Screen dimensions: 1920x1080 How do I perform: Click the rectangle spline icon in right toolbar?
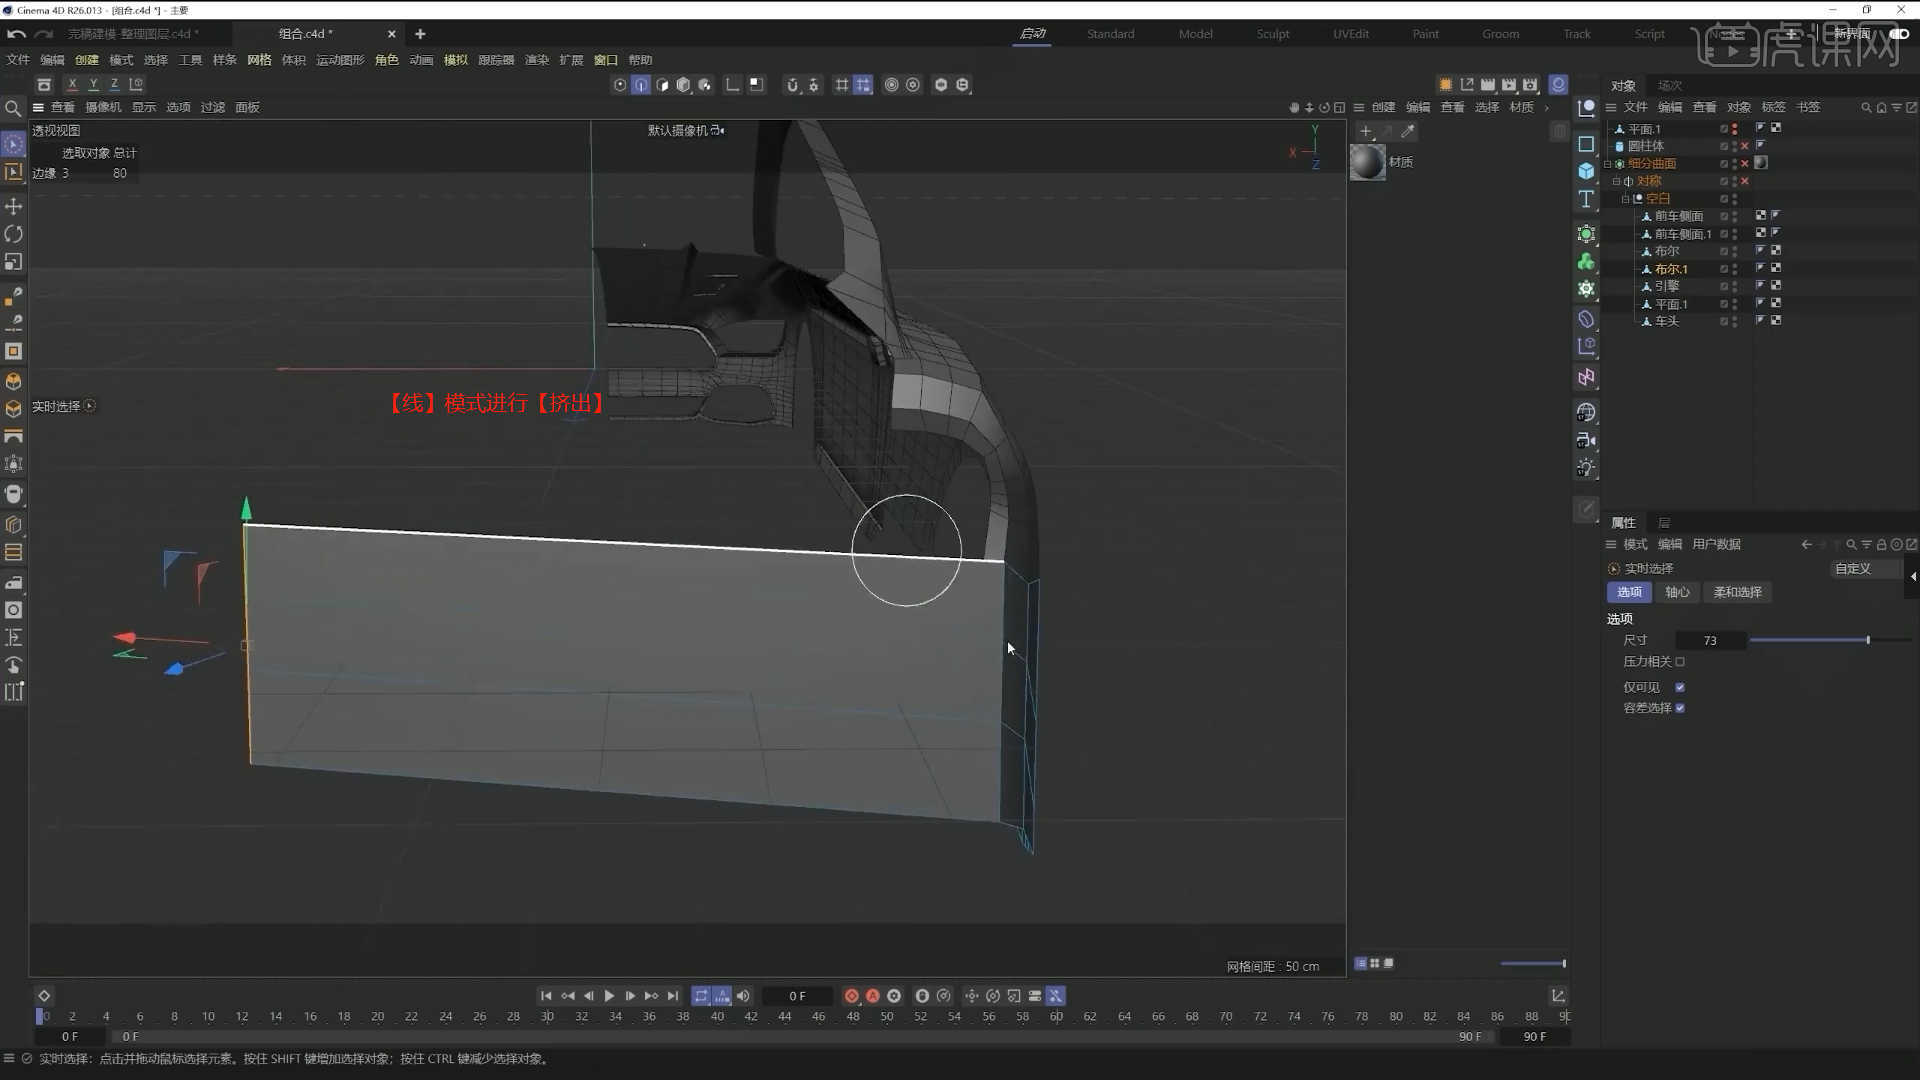1586,144
